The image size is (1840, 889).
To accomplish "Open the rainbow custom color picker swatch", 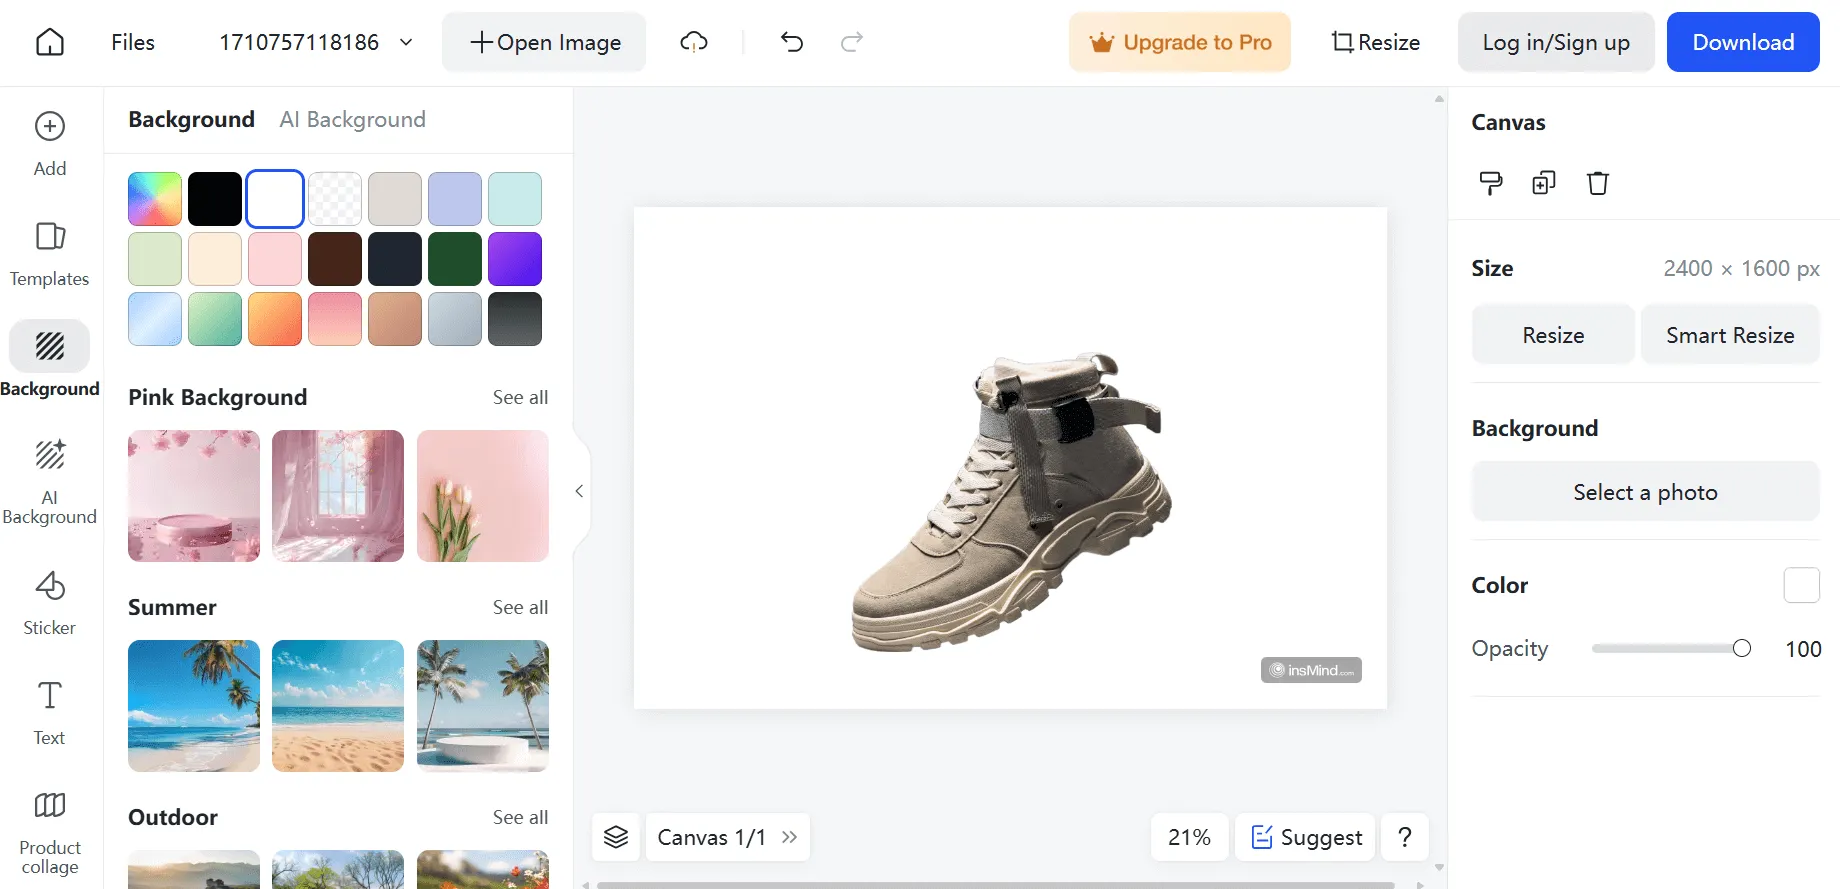I will click(x=155, y=199).
